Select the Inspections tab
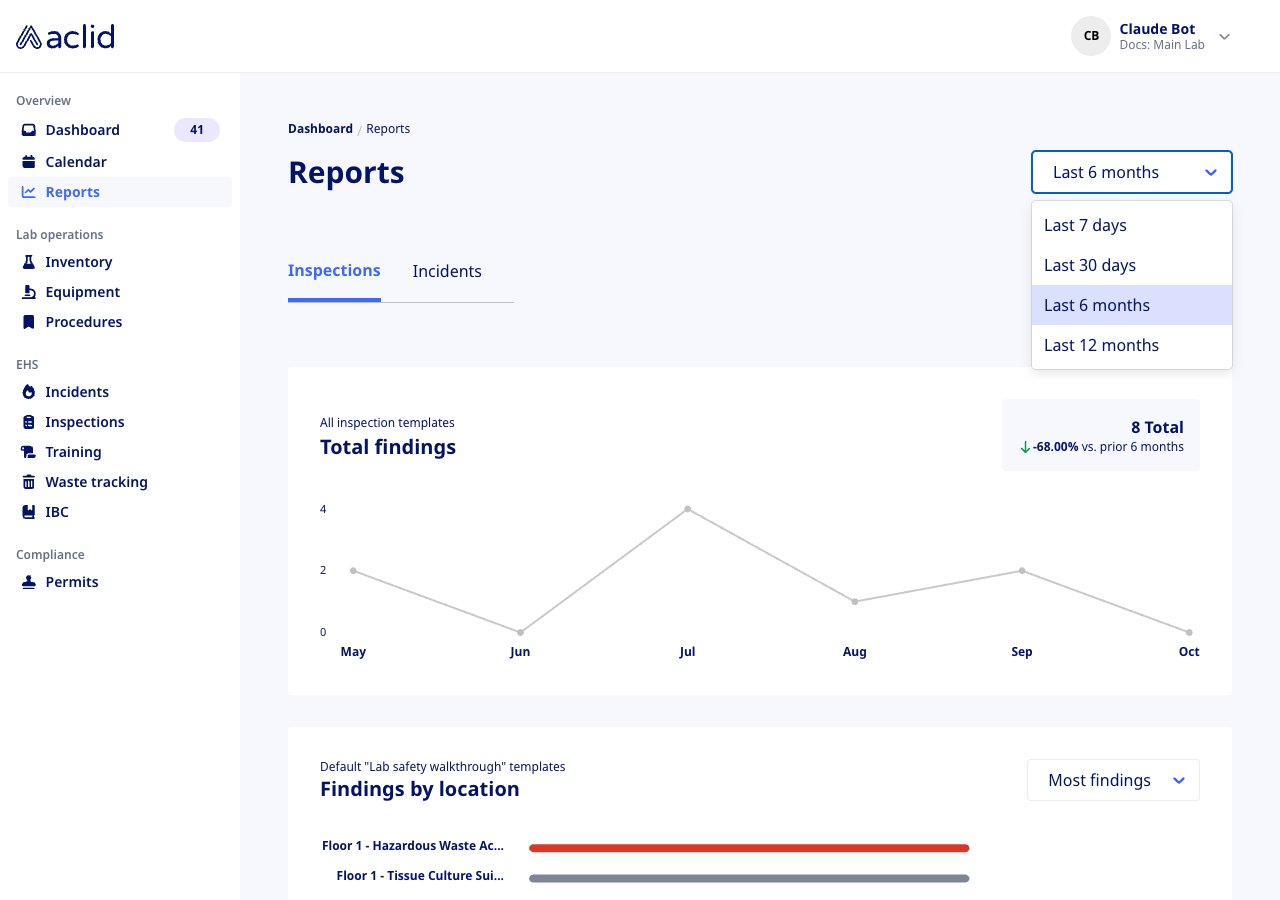This screenshot has width=1280, height=900. click(x=334, y=270)
